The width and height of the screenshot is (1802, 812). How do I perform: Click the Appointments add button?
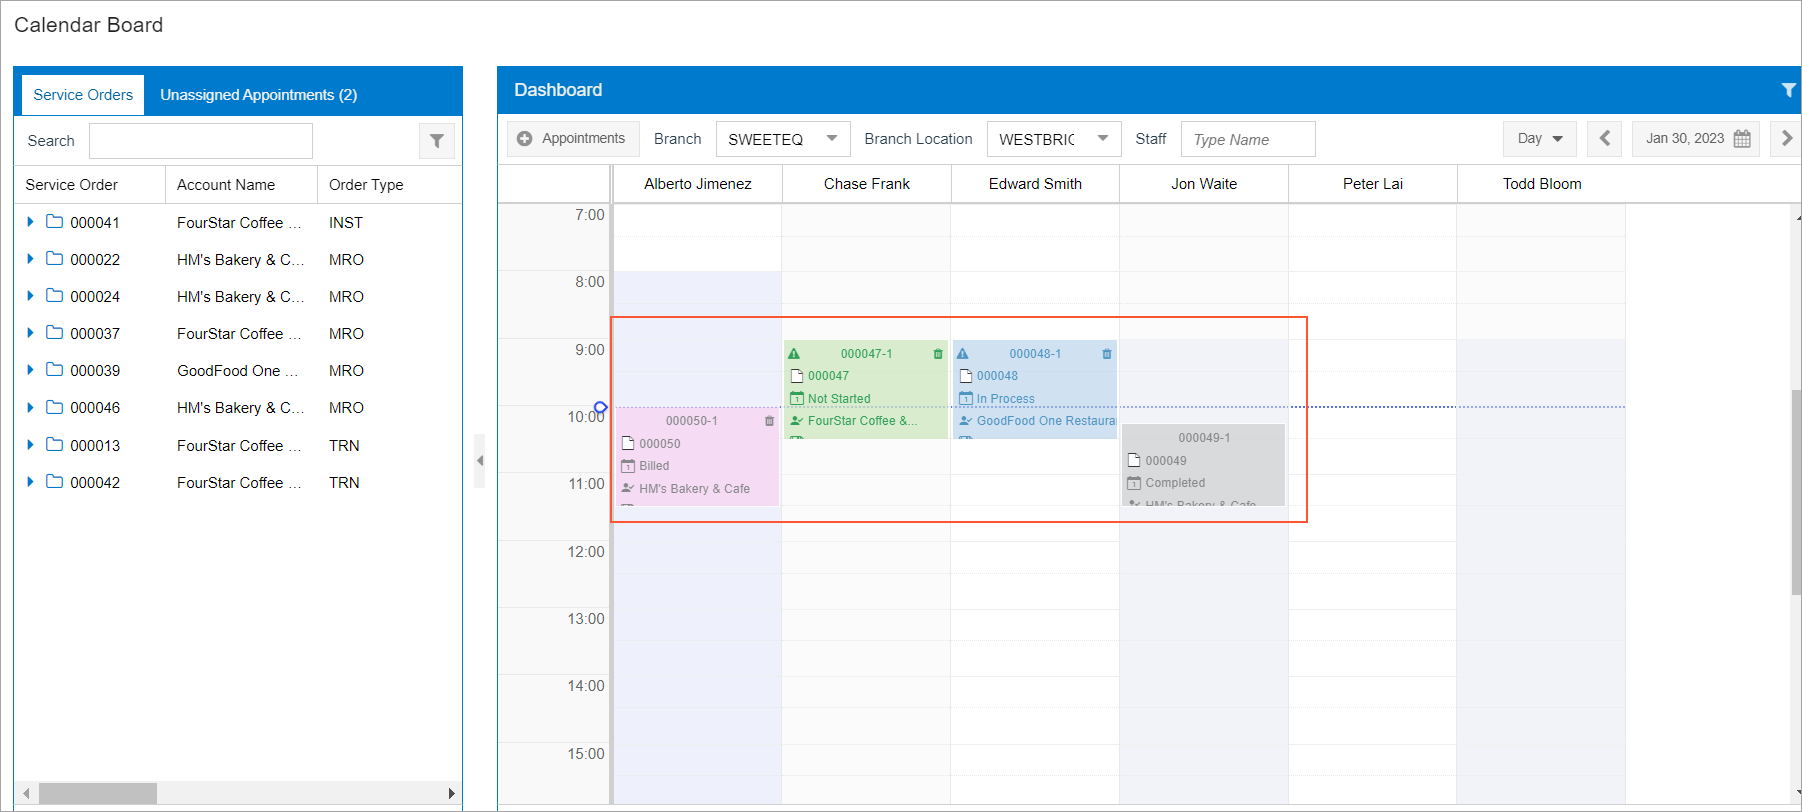click(571, 139)
